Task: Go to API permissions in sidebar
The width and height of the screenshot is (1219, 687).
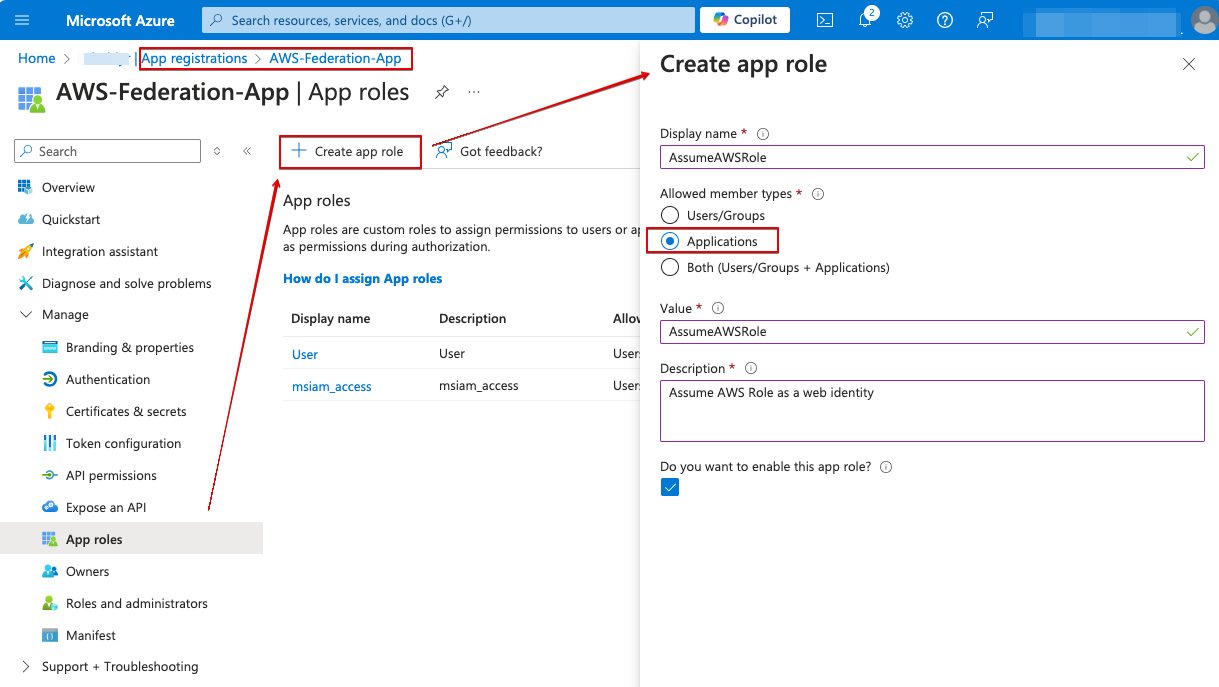Action: pyautogui.click(x=111, y=475)
